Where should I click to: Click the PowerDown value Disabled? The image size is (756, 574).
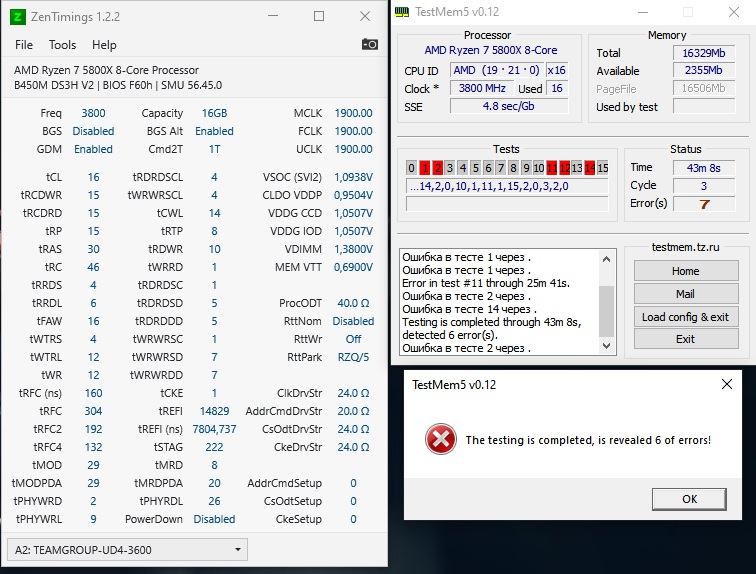214,519
